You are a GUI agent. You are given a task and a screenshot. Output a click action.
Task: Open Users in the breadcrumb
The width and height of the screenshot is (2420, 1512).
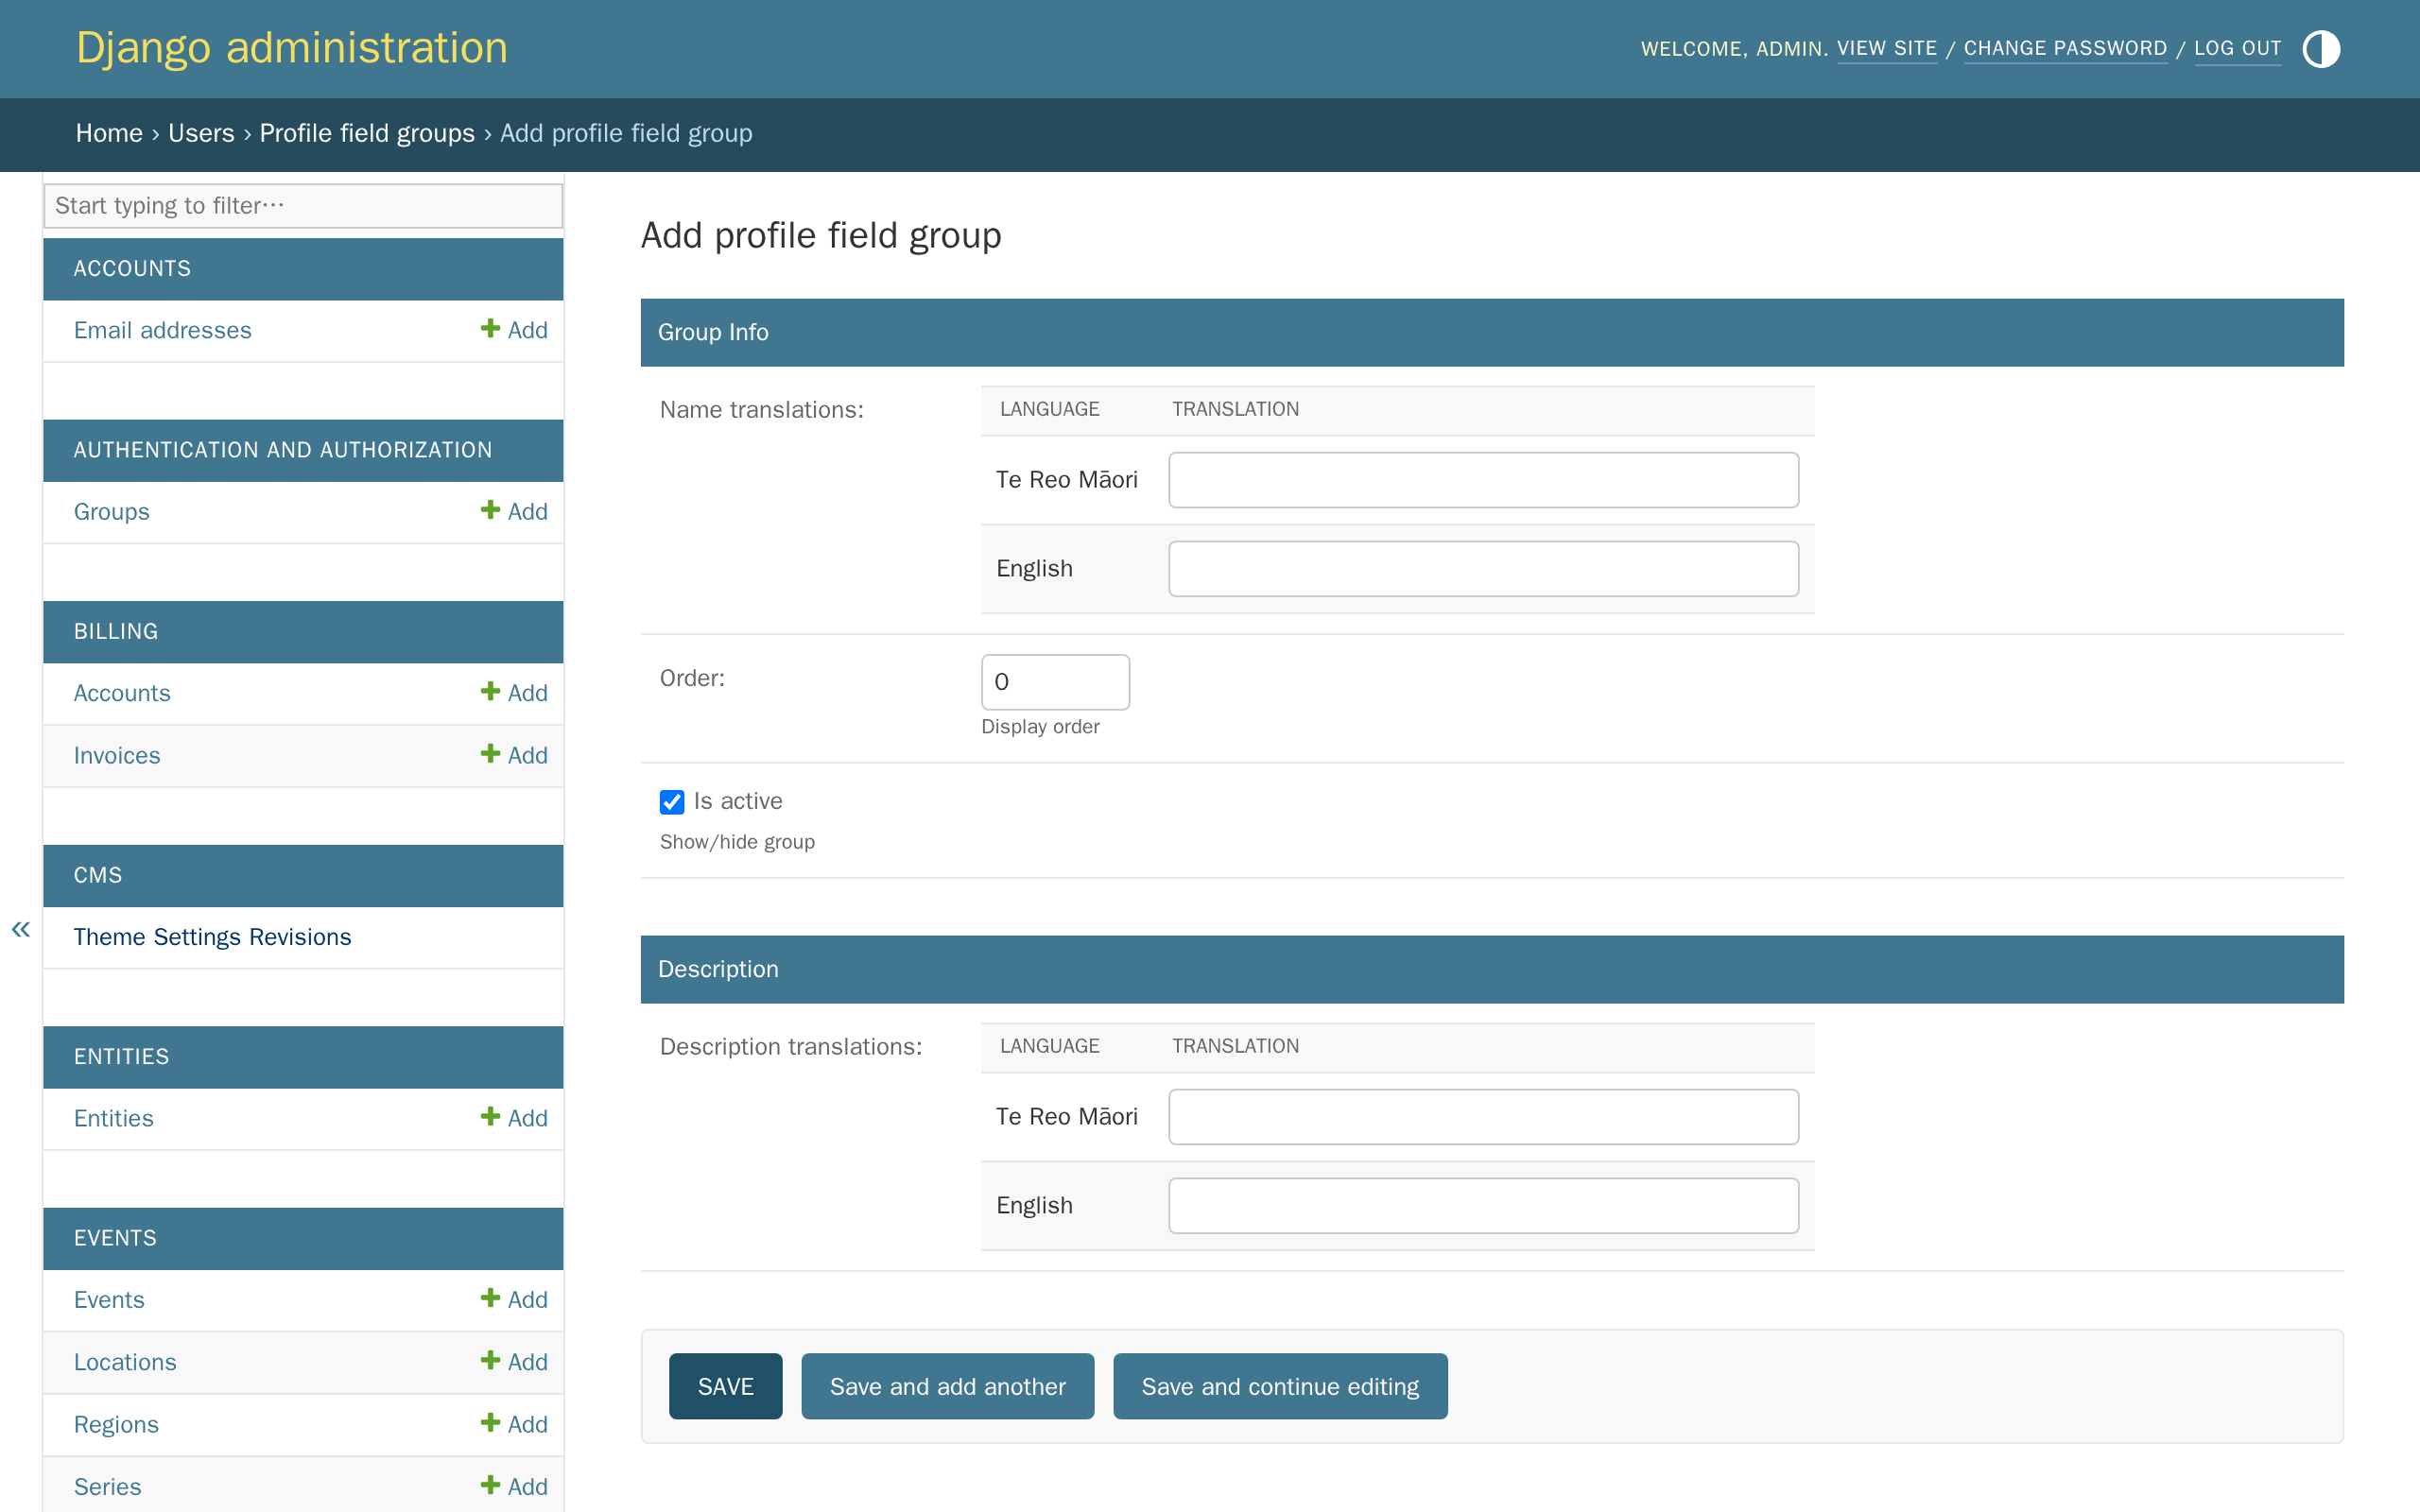[201, 133]
